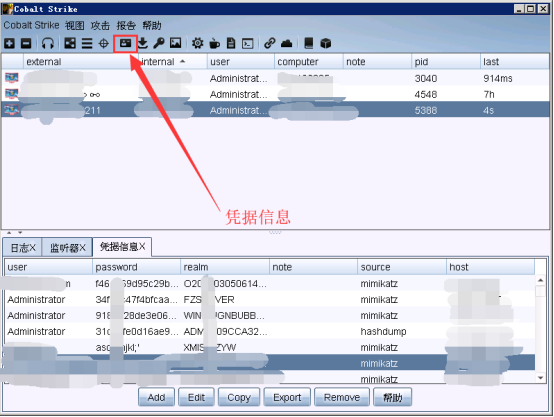Viewport: 554px width, 417px height.
Task: Click the cube about icon
Action: tap(325, 43)
